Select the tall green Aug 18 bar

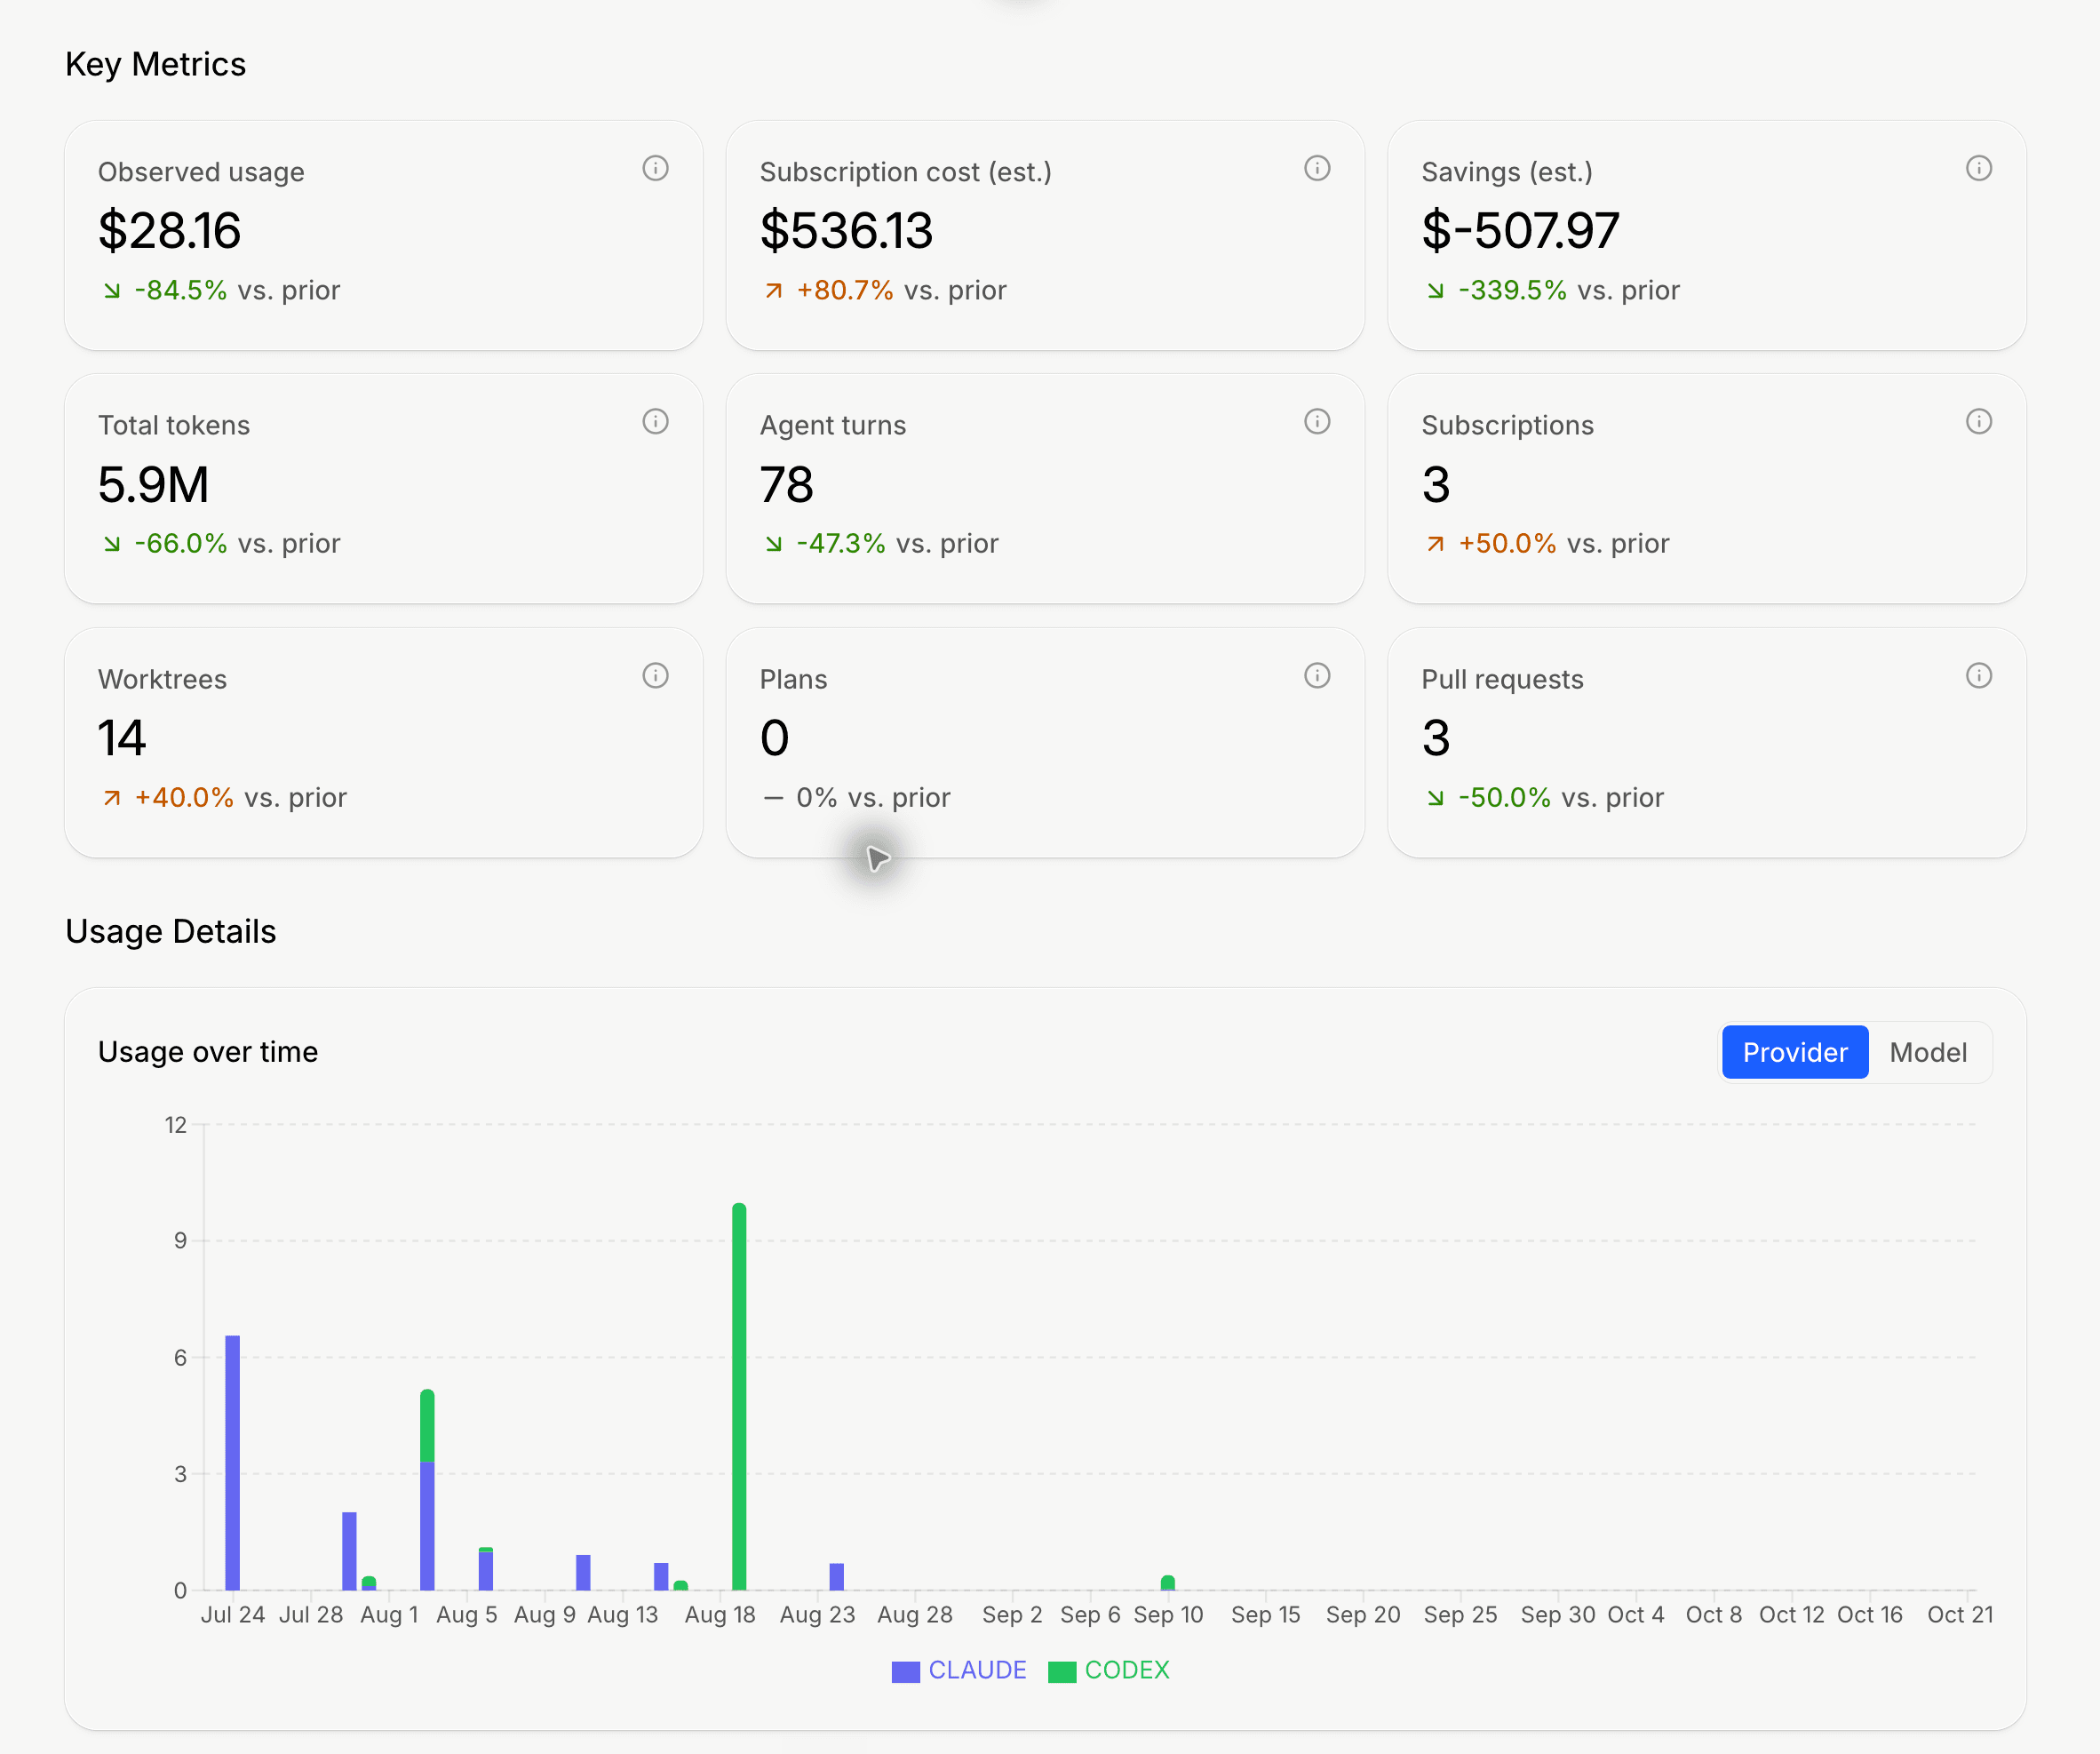point(739,1396)
